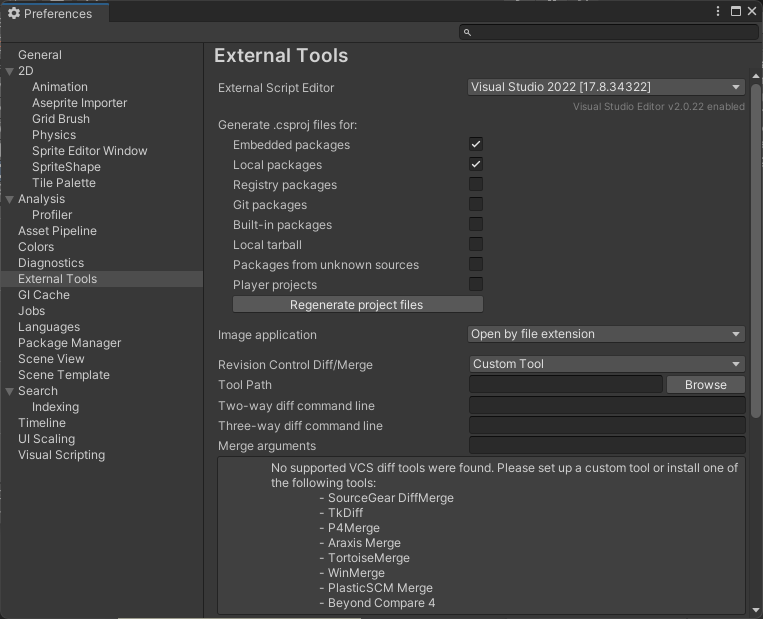Select SpriteShape settings

tap(66, 167)
